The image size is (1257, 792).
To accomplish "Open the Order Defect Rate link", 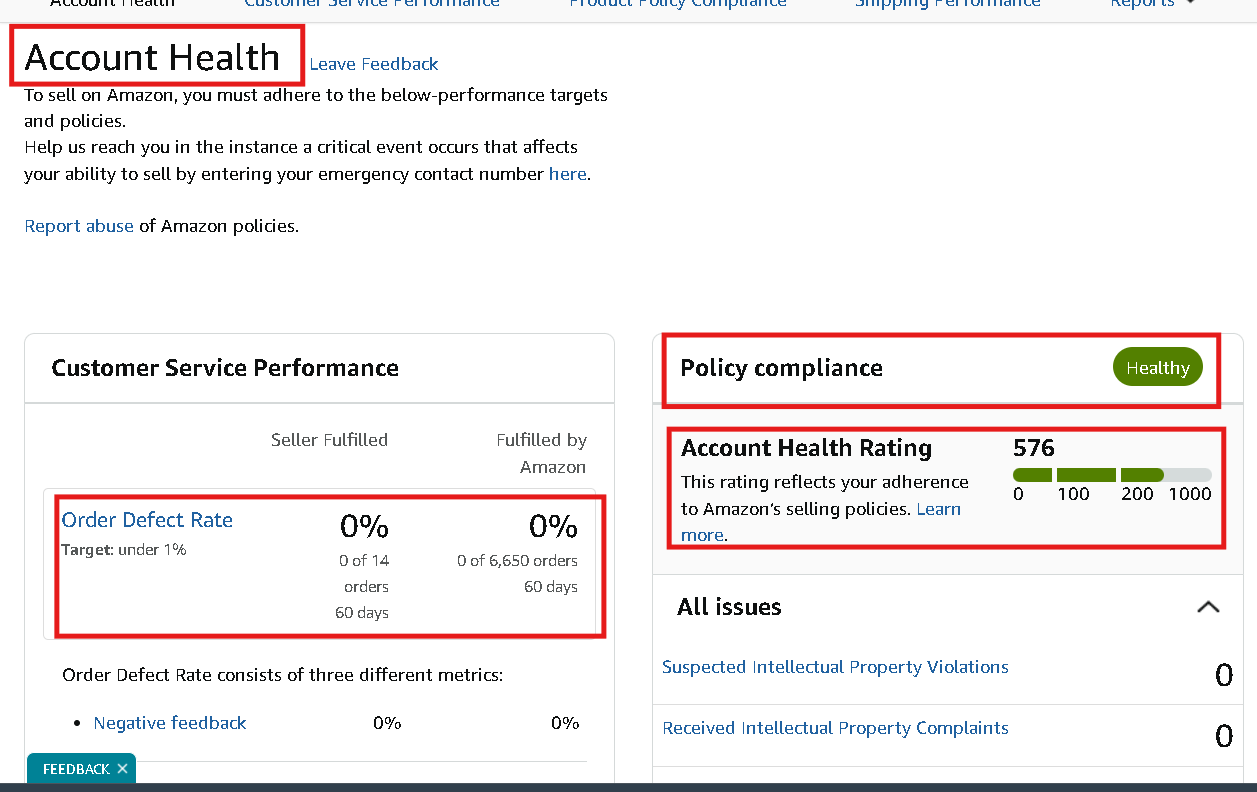I will pyautogui.click(x=147, y=520).
